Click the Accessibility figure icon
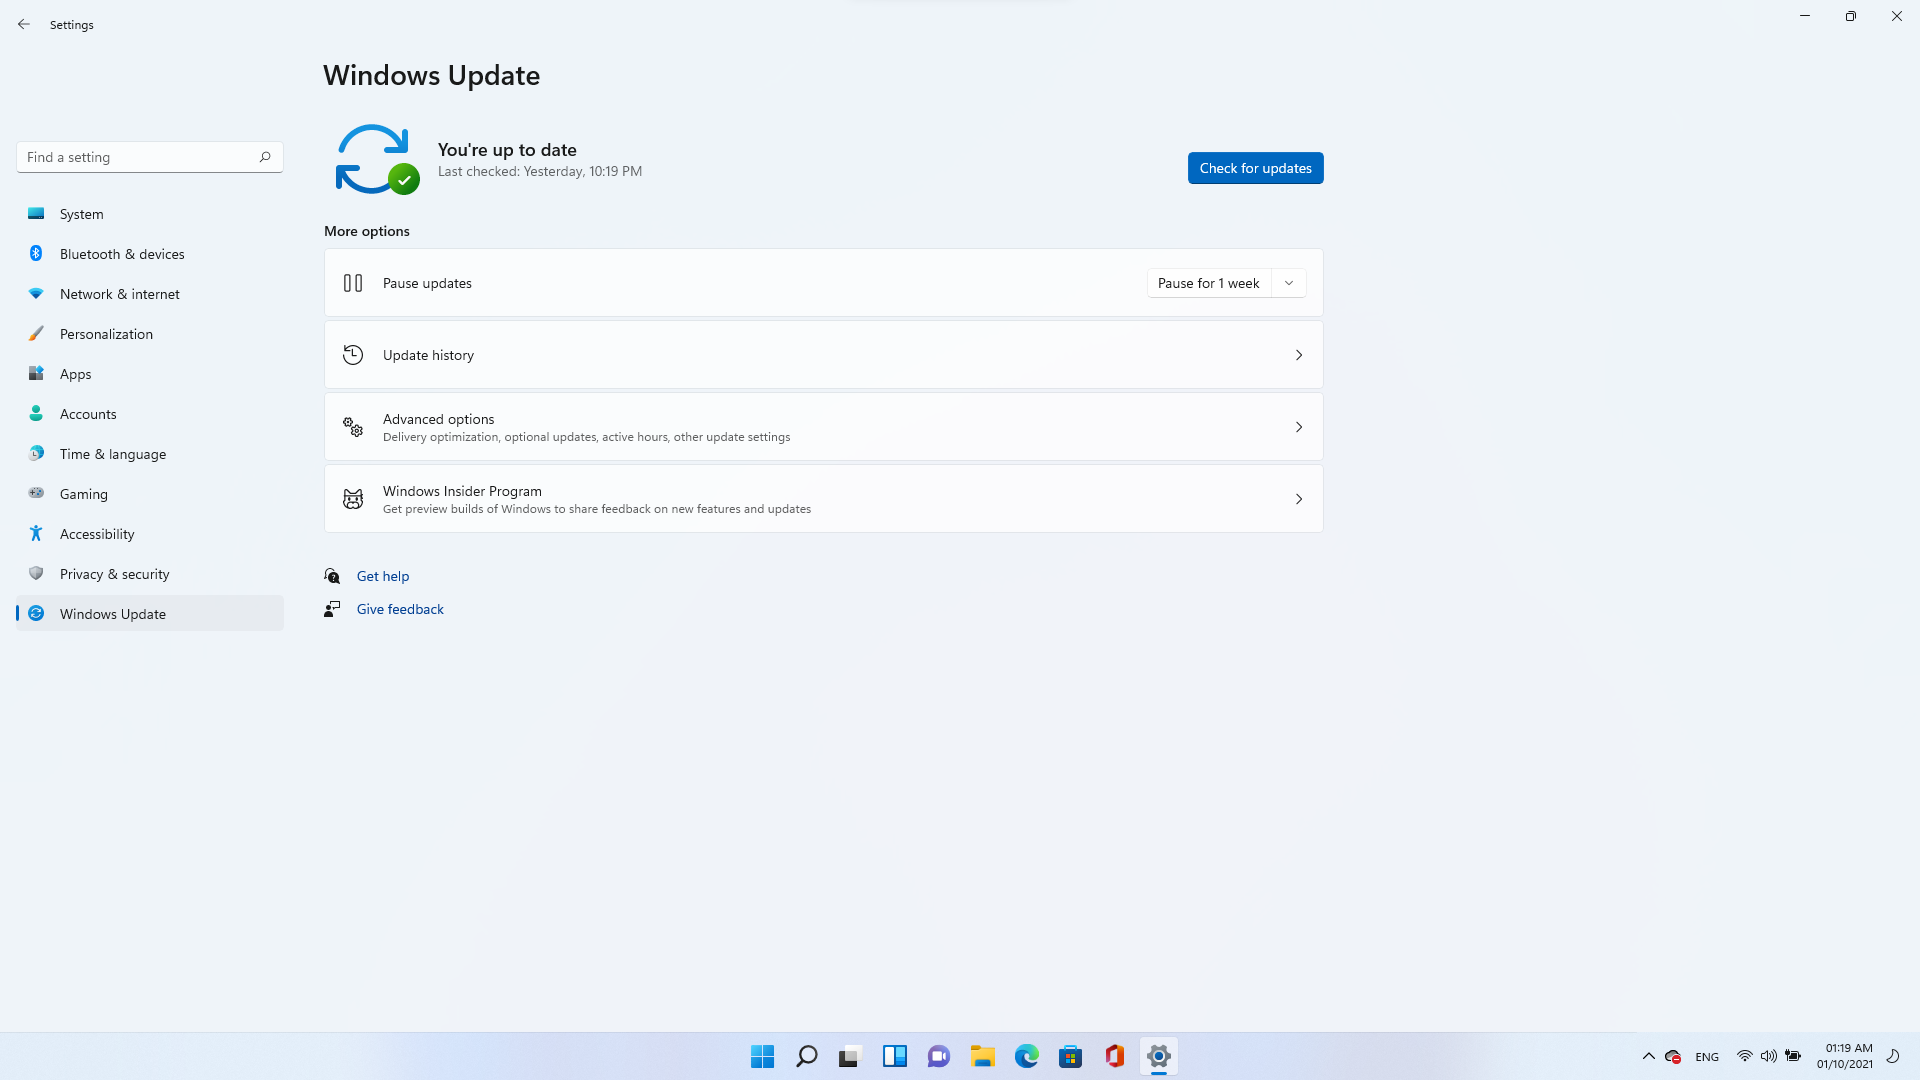1920x1080 pixels. pos(36,534)
